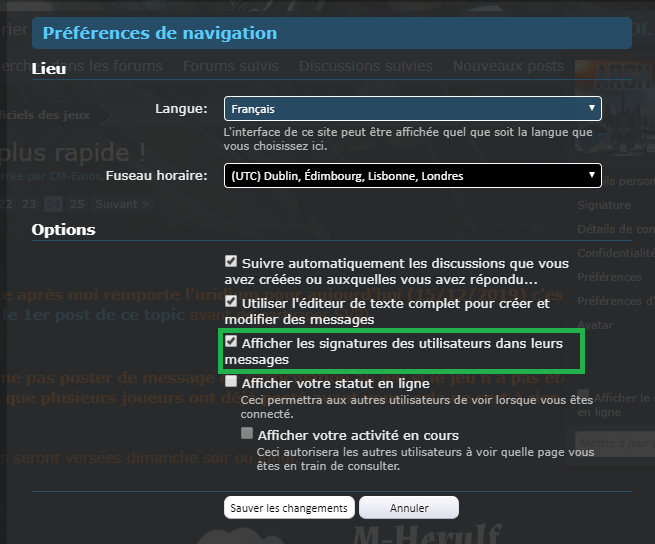Open the Fuseau horaire timezone dropdown
Image resolution: width=655 pixels, height=544 pixels.
tap(413, 175)
